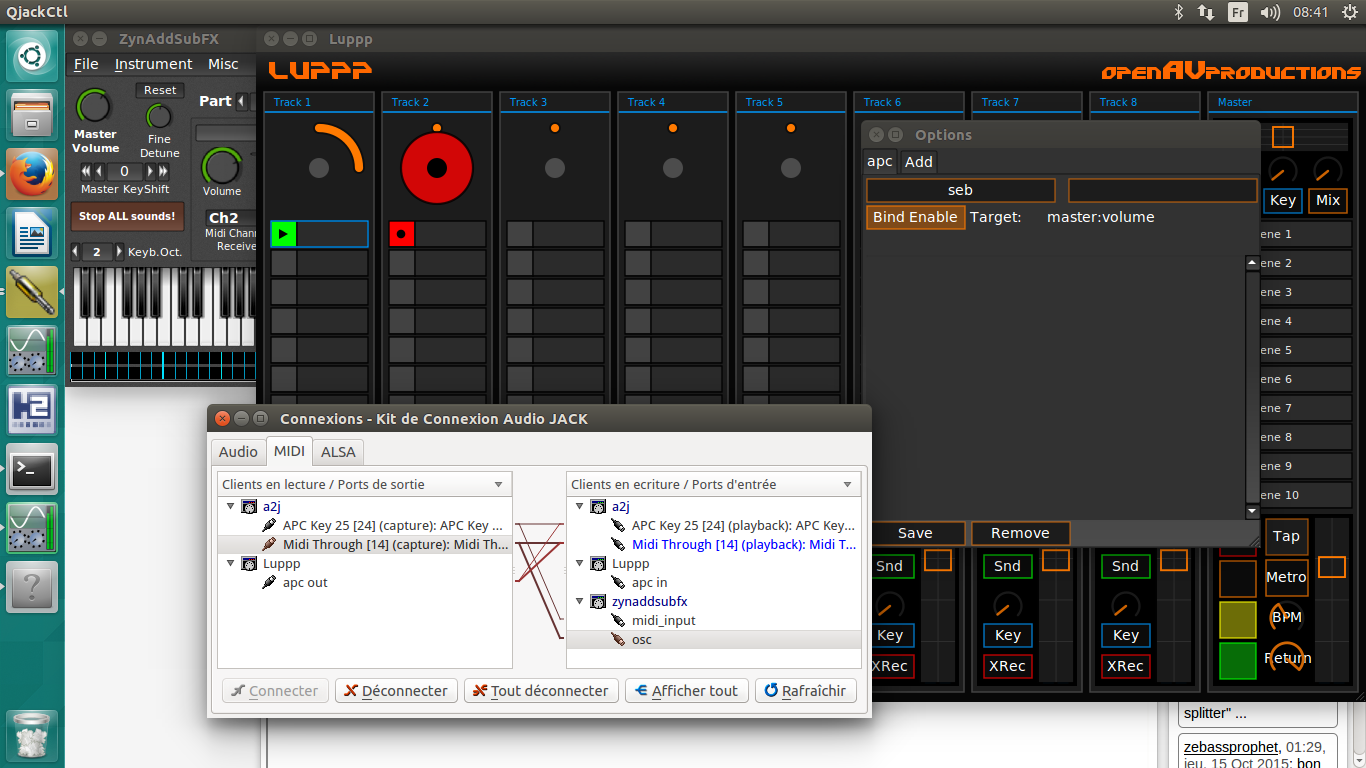The width and height of the screenshot is (1366, 768).
Task: Switch to the Audio tab in Connexions
Action: 238,452
